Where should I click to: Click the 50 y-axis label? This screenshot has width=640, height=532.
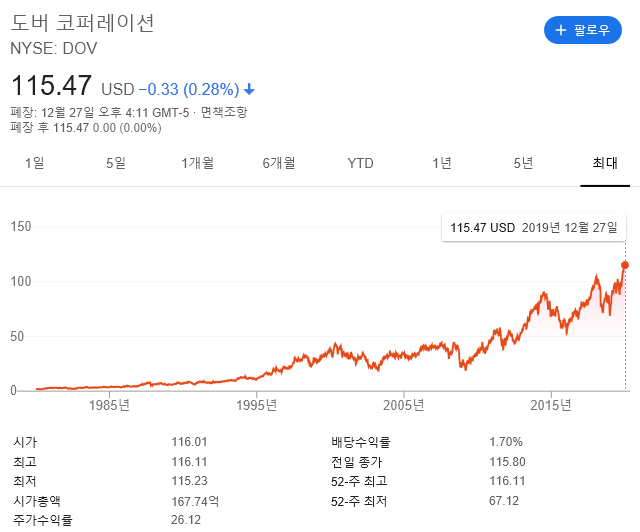(17, 337)
